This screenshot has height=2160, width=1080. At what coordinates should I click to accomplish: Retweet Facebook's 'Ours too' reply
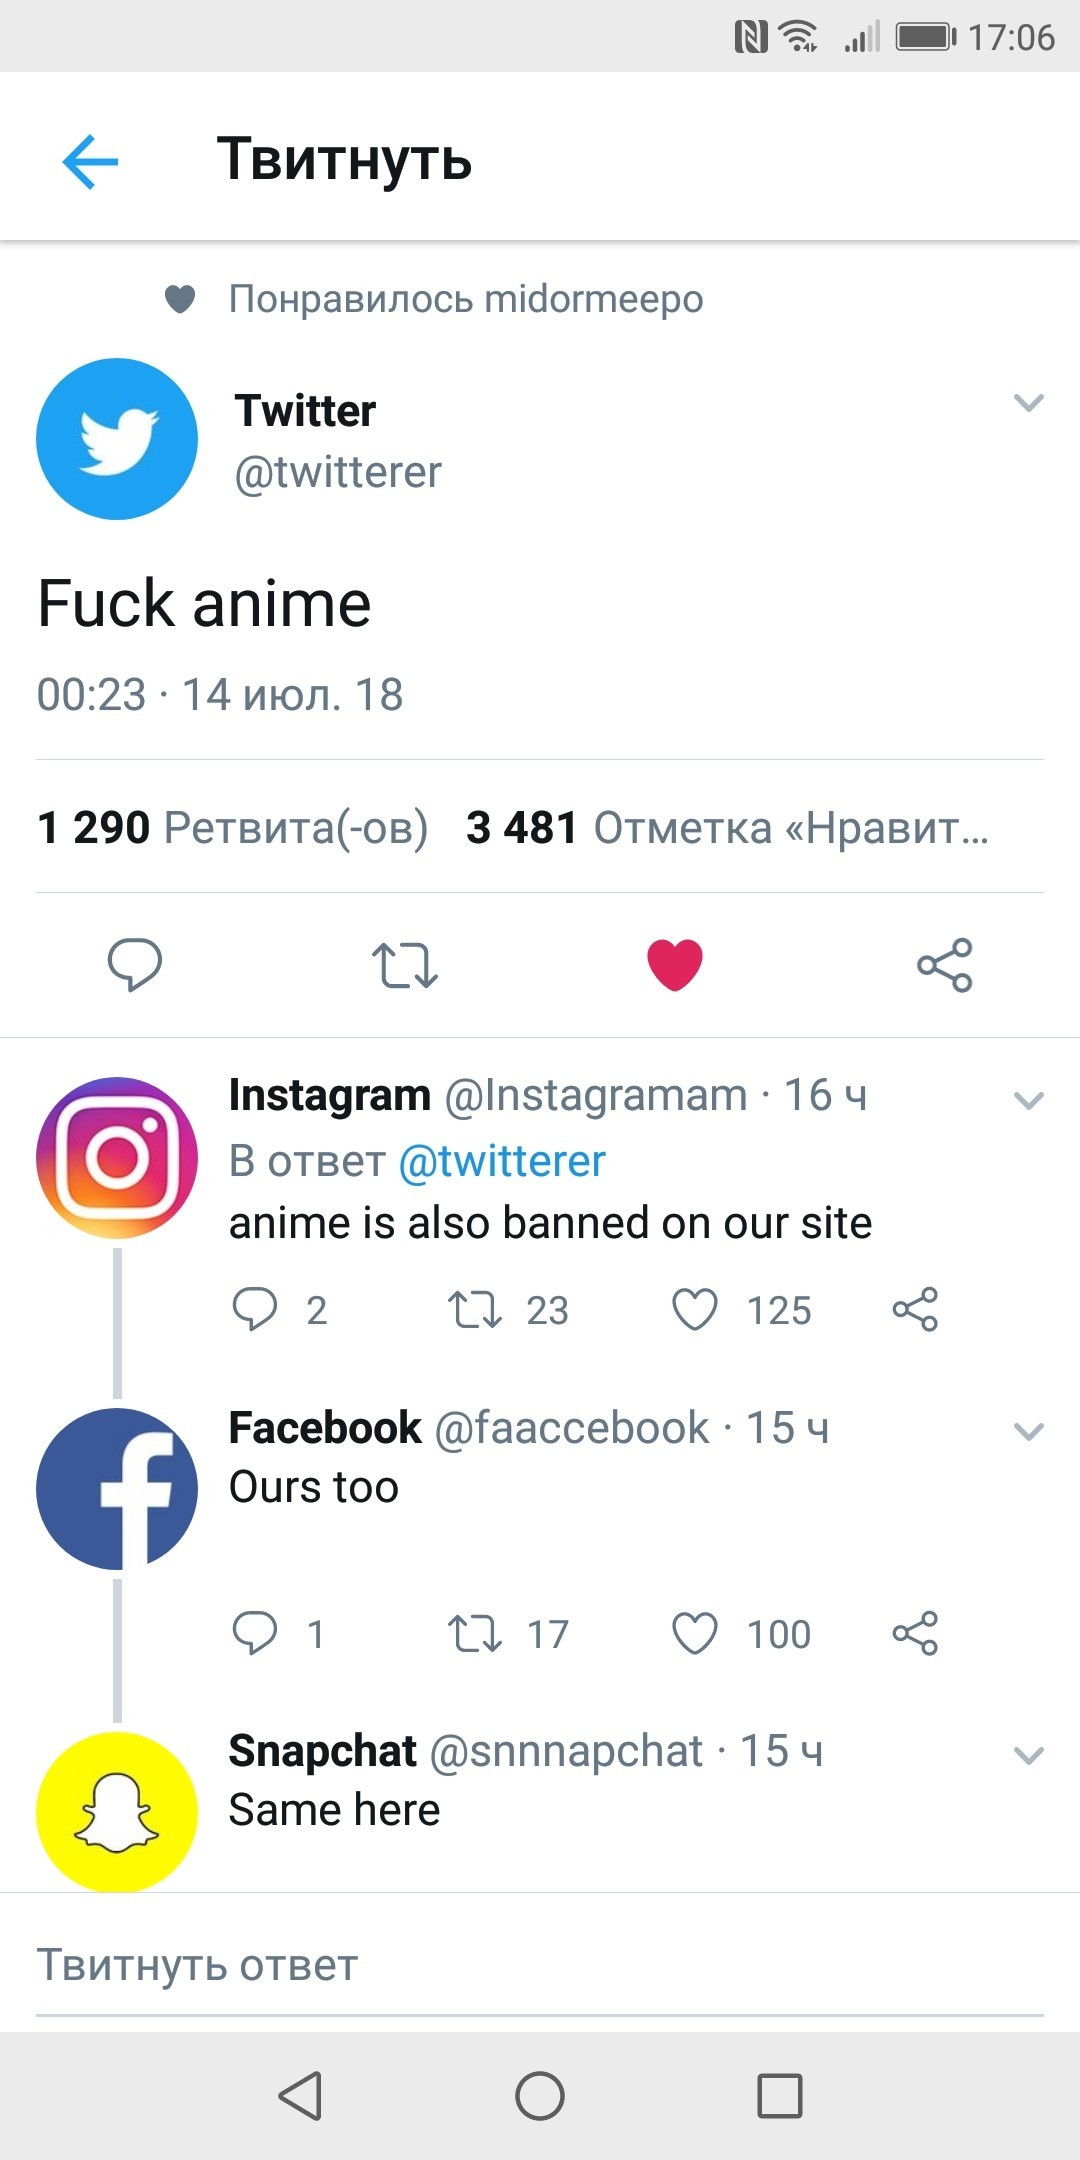click(x=475, y=1633)
